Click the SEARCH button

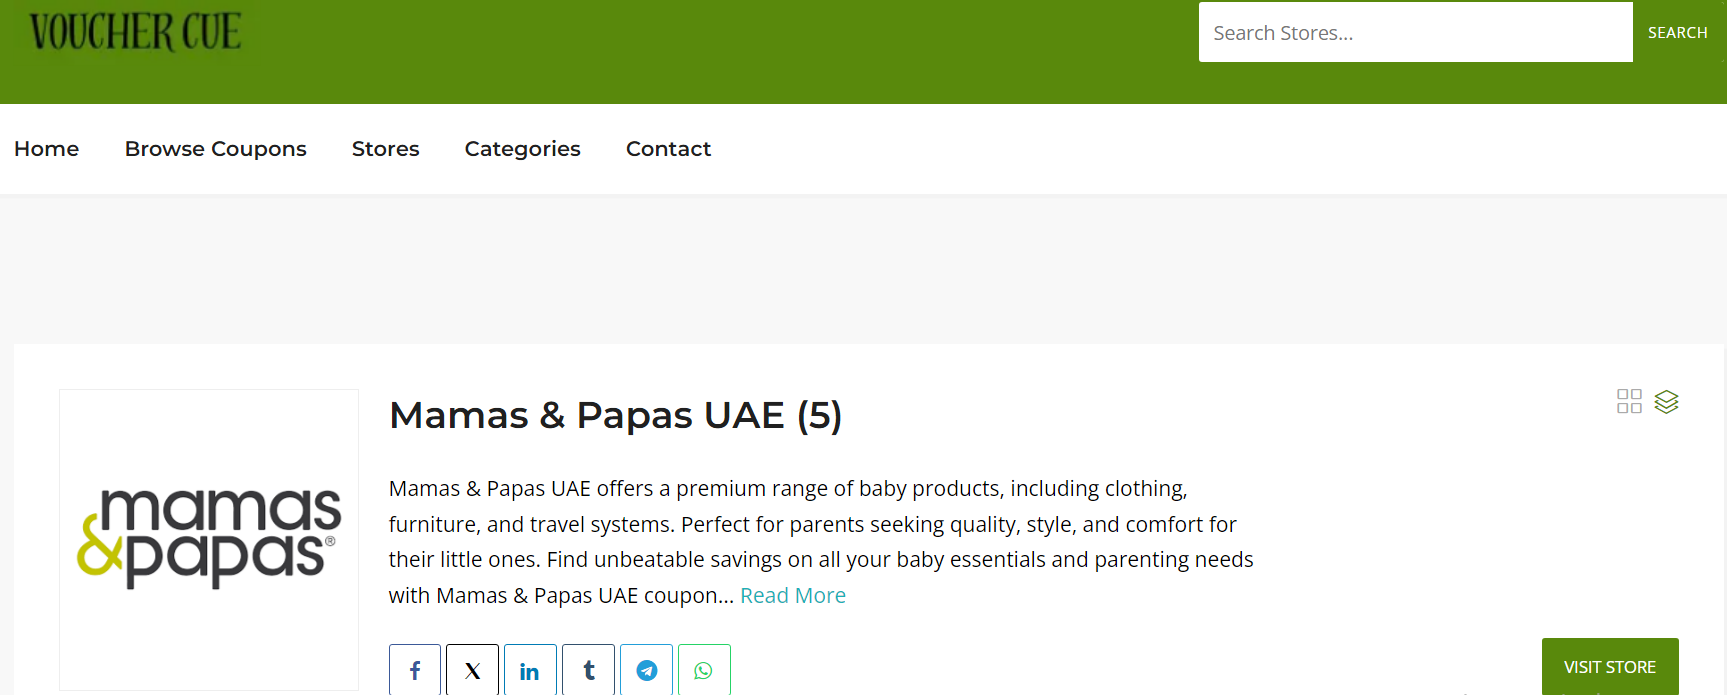pyautogui.click(x=1677, y=32)
